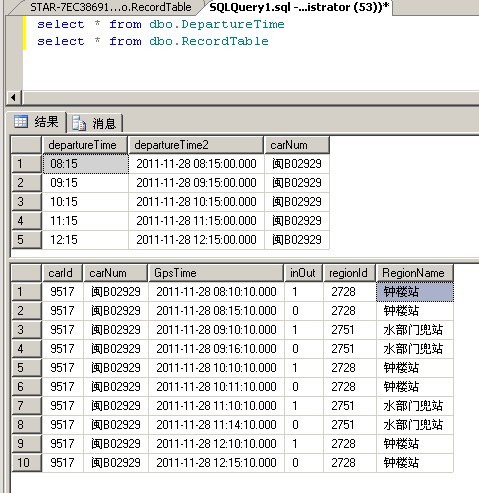Click the GpsTime column header
This screenshot has width=479, height=493.
pyautogui.click(x=216, y=273)
